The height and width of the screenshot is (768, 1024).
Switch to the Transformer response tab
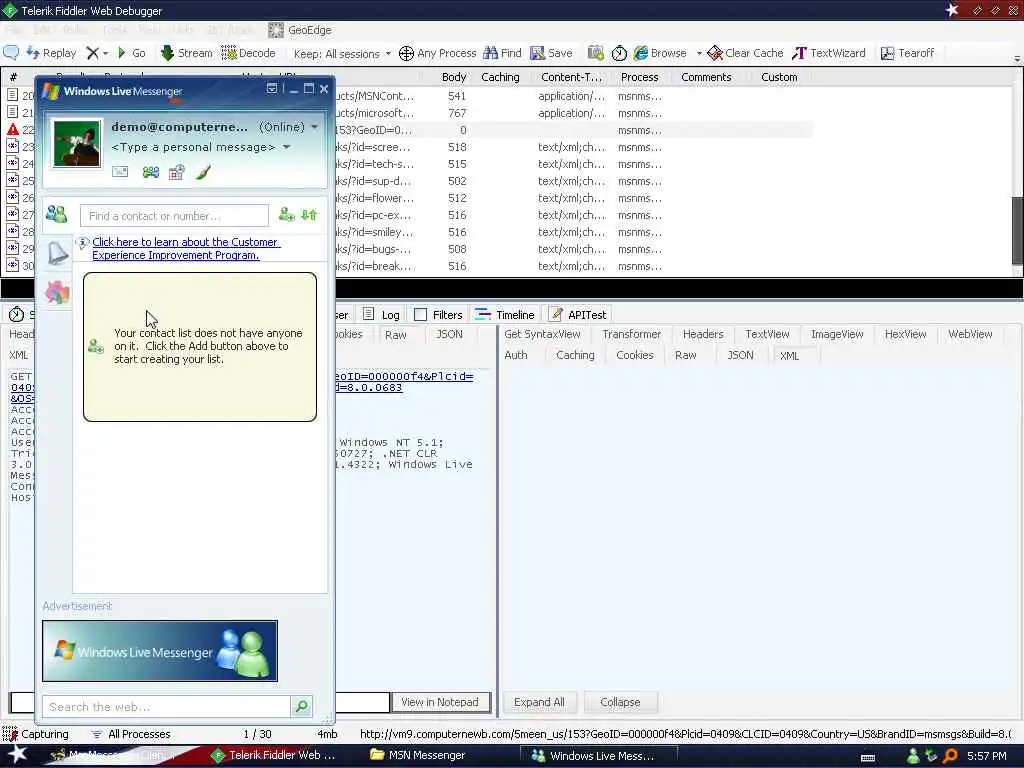click(x=632, y=334)
